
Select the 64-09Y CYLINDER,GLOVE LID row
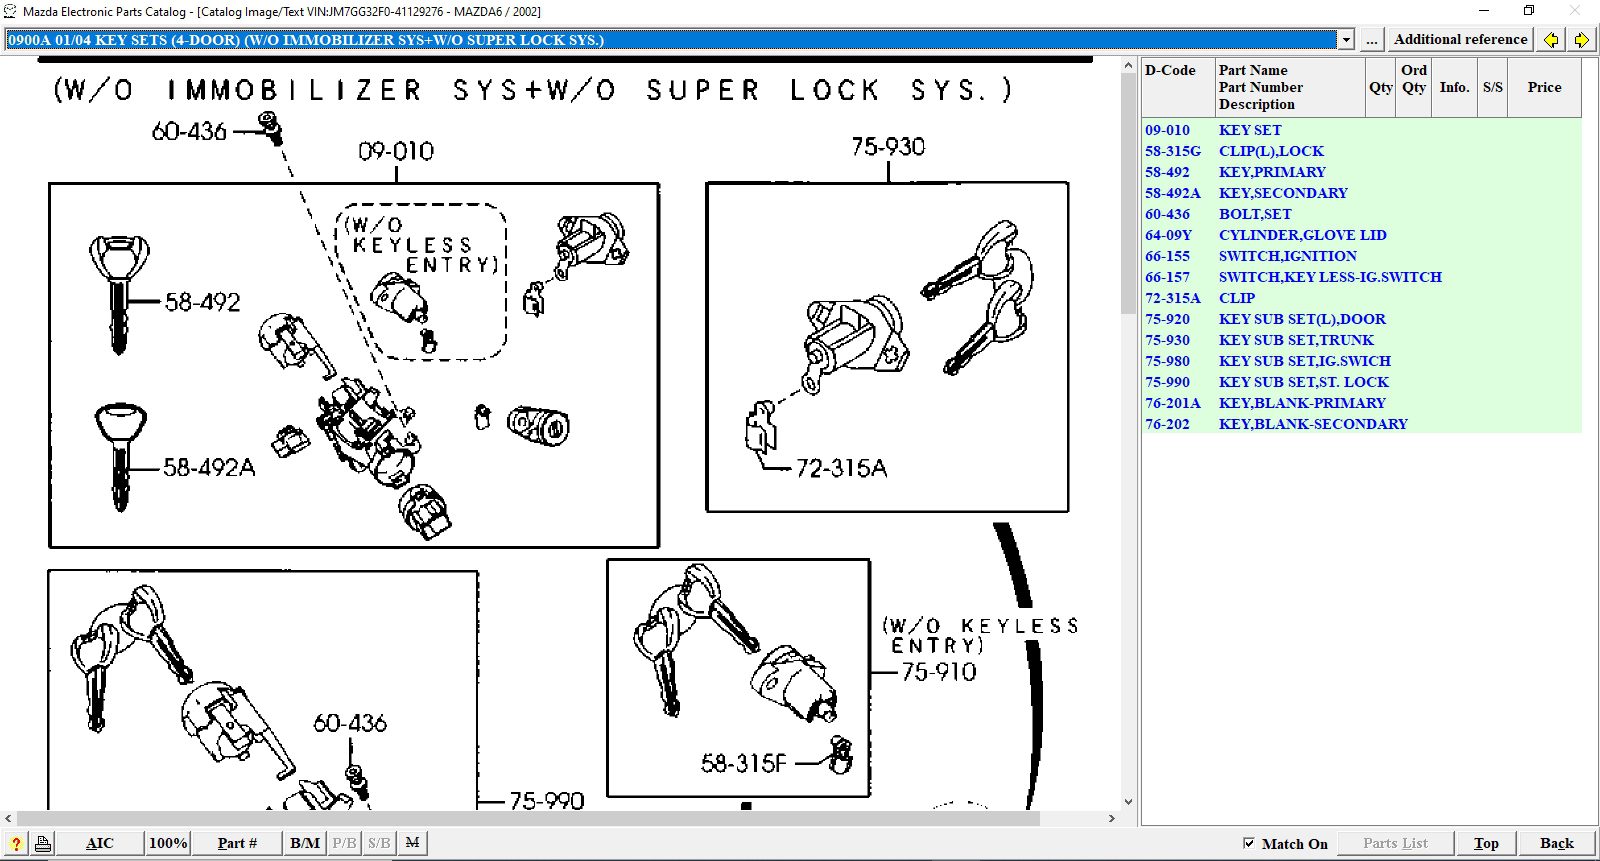[1362, 235]
